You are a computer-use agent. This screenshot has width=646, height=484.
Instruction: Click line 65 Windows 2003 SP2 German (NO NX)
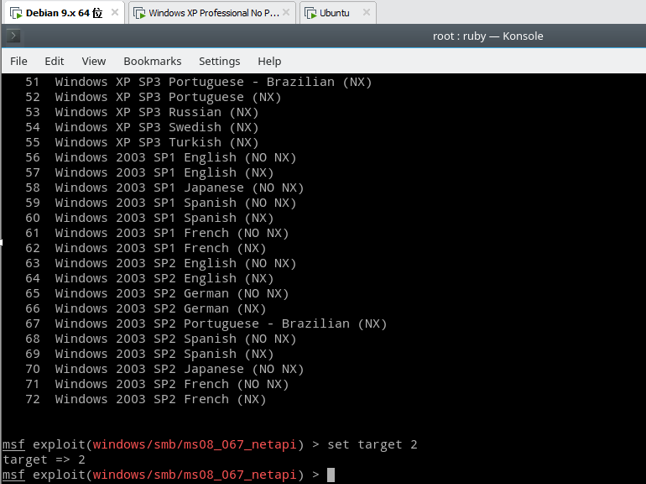click(x=157, y=293)
